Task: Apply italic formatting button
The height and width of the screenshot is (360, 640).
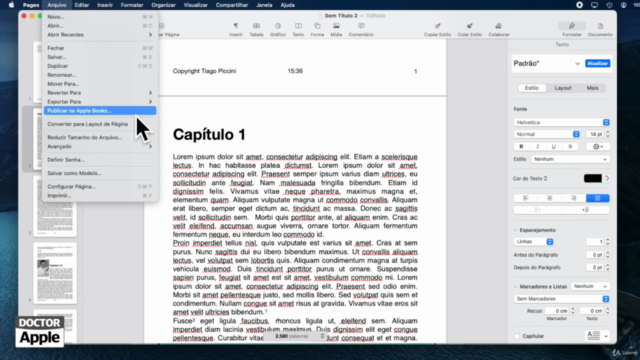Action: [x=538, y=147]
